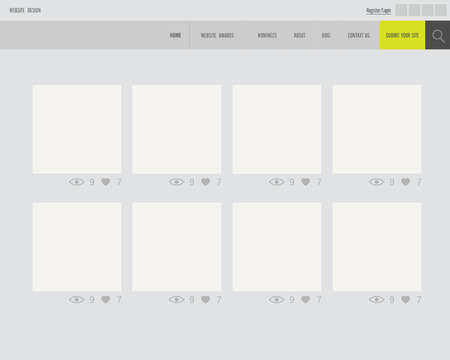Click eye views icon under top row's first card
The height and width of the screenshot is (360, 450).
click(x=77, y=182)
